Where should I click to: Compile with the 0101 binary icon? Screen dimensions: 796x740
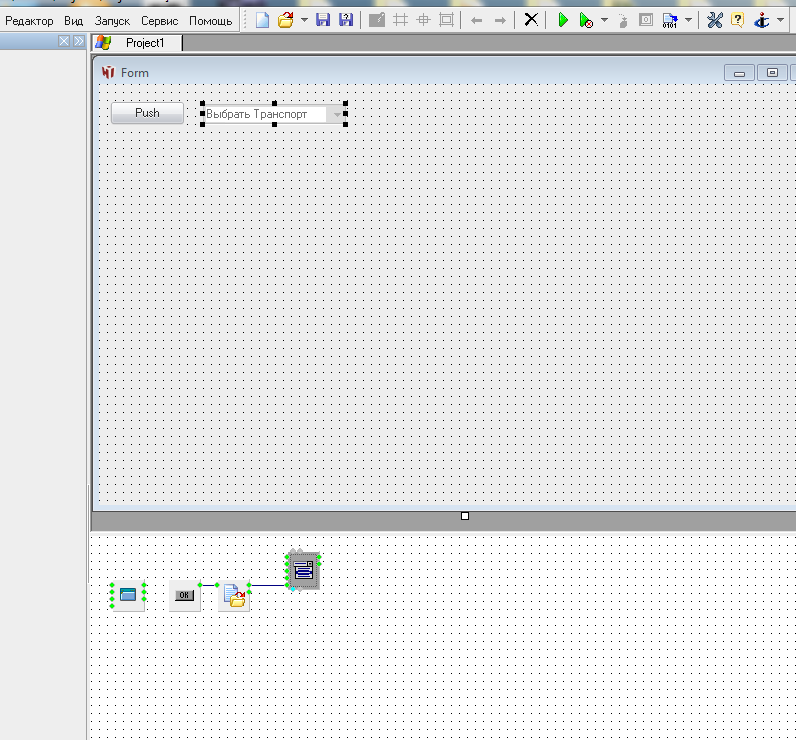pos(670,21)
